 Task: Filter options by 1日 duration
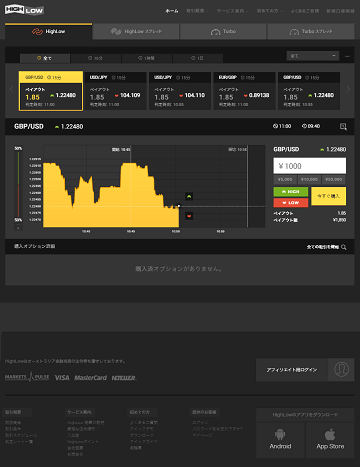click(x=198, y=58)
